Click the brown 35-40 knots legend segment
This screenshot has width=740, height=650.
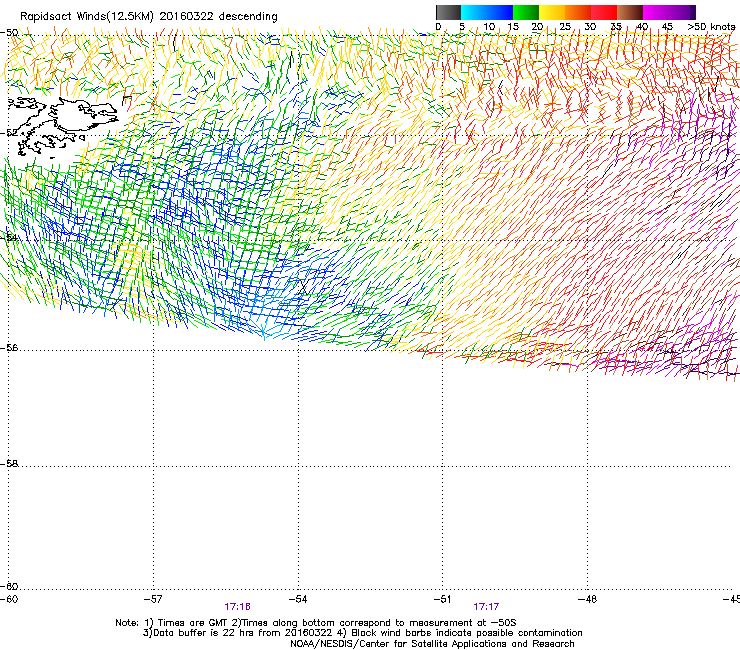tap(630, 12)
